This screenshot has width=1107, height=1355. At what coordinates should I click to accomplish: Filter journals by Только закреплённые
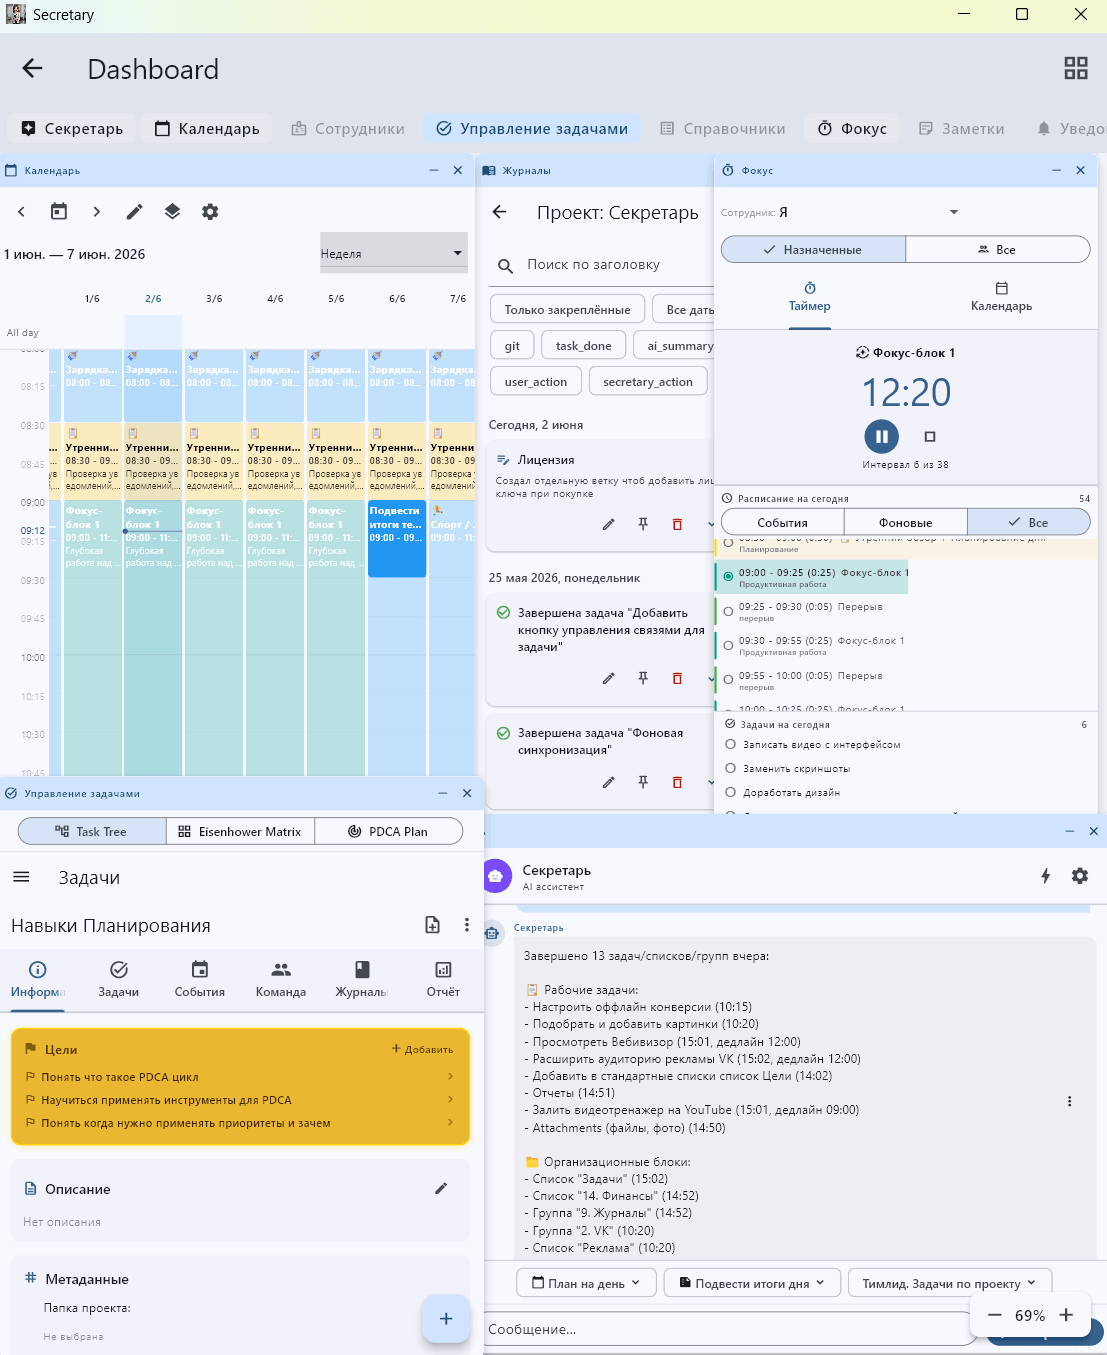click(x=567, y=310)
